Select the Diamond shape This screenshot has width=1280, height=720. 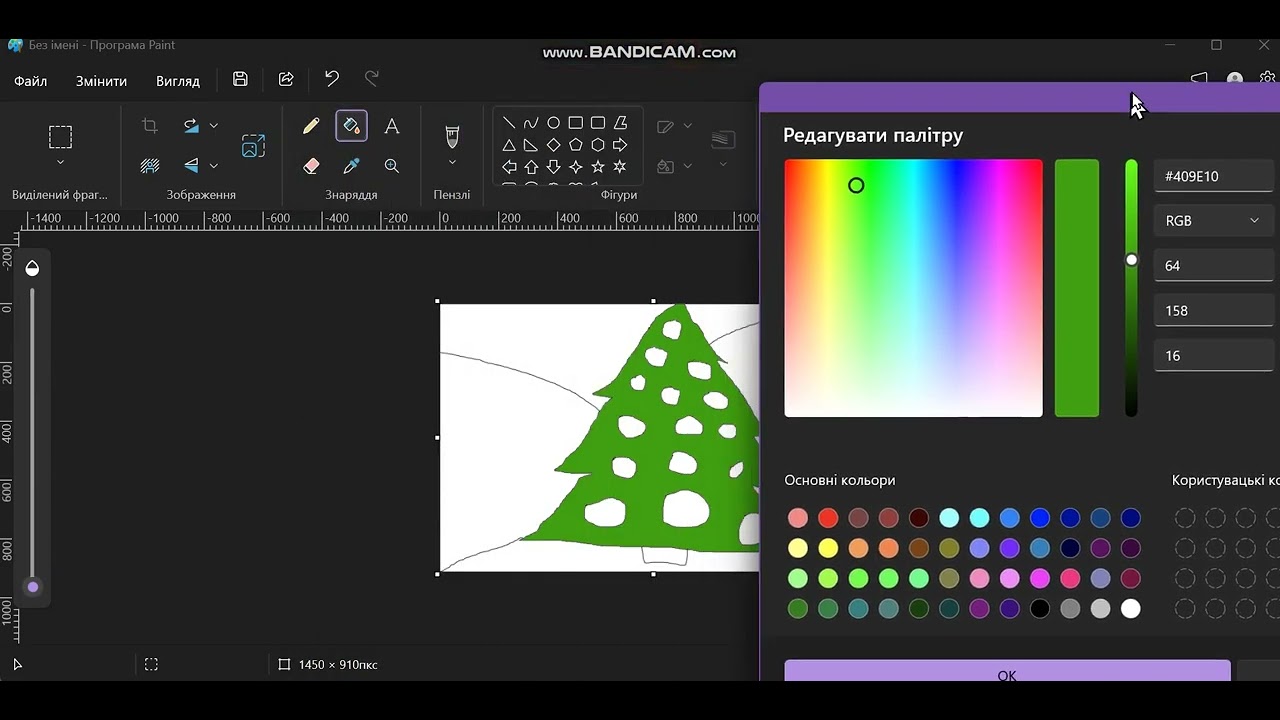pyautogui.click(x=553, y=145)
